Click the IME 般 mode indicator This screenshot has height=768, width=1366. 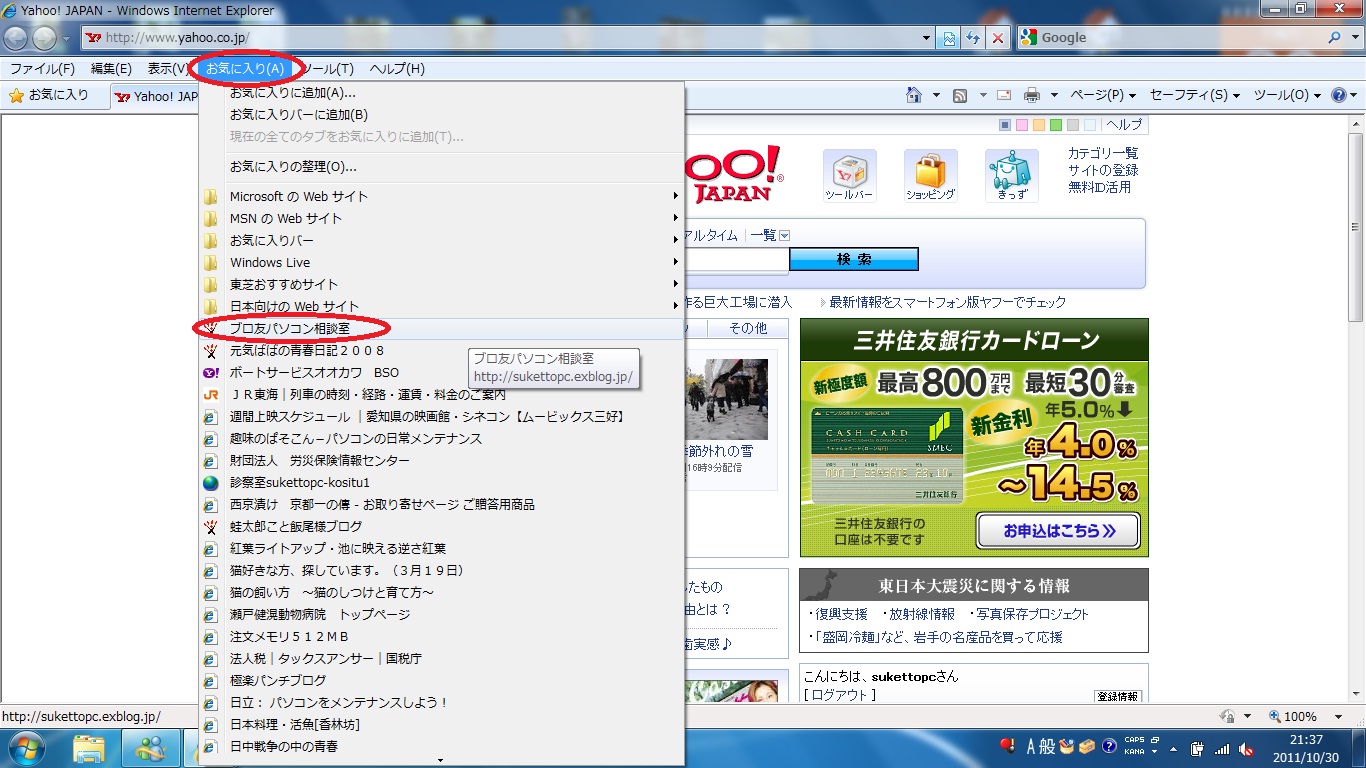(1048, 746)
